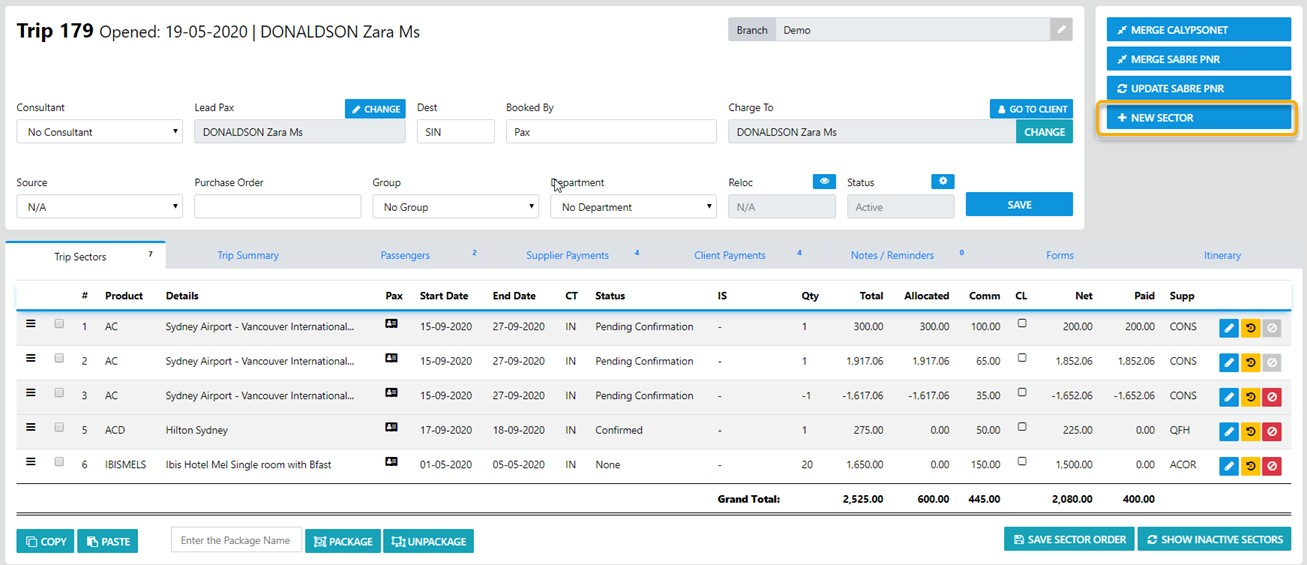Click the pax card icon for Hilton Sydney
The image size is (1307, 565).
pyautogui.click(x=392, y=428)
